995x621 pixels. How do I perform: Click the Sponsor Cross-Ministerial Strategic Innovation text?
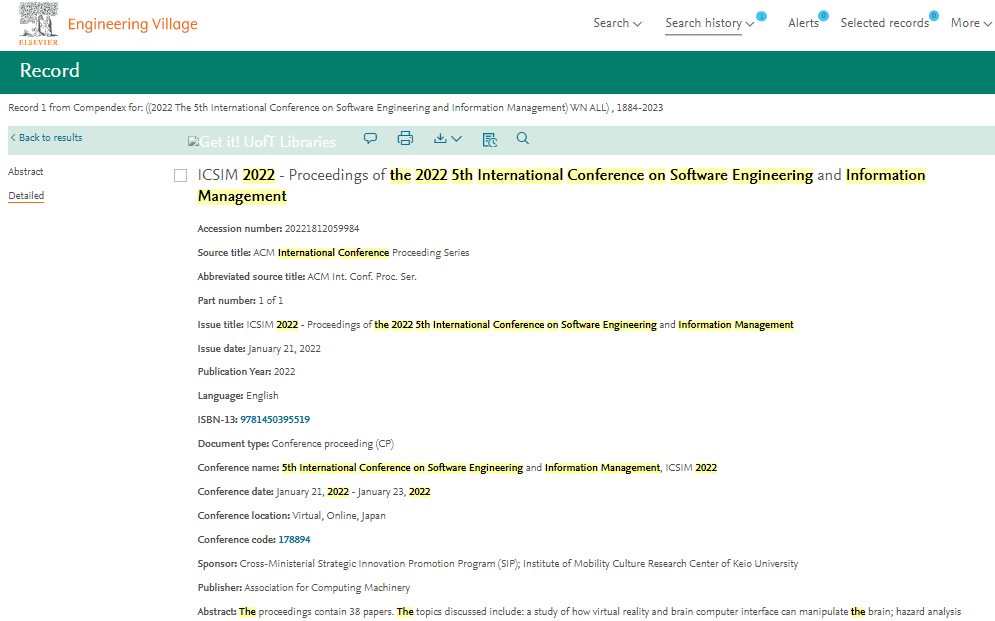tap(498, 564)
